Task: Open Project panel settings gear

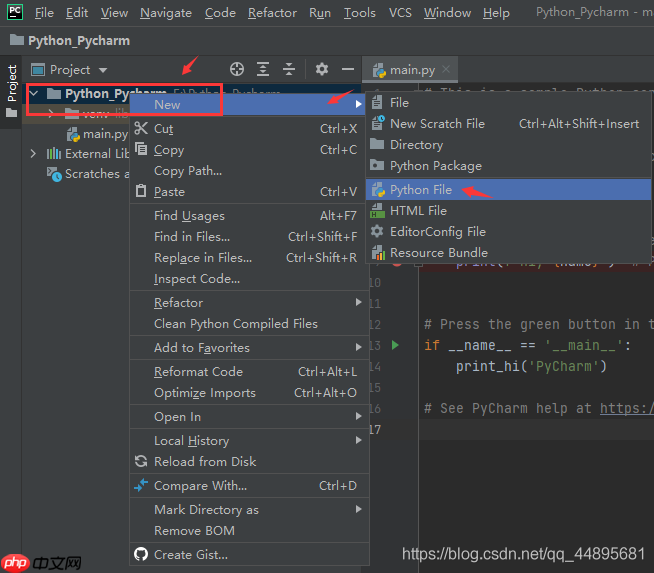Action: (x=322, y=69)
